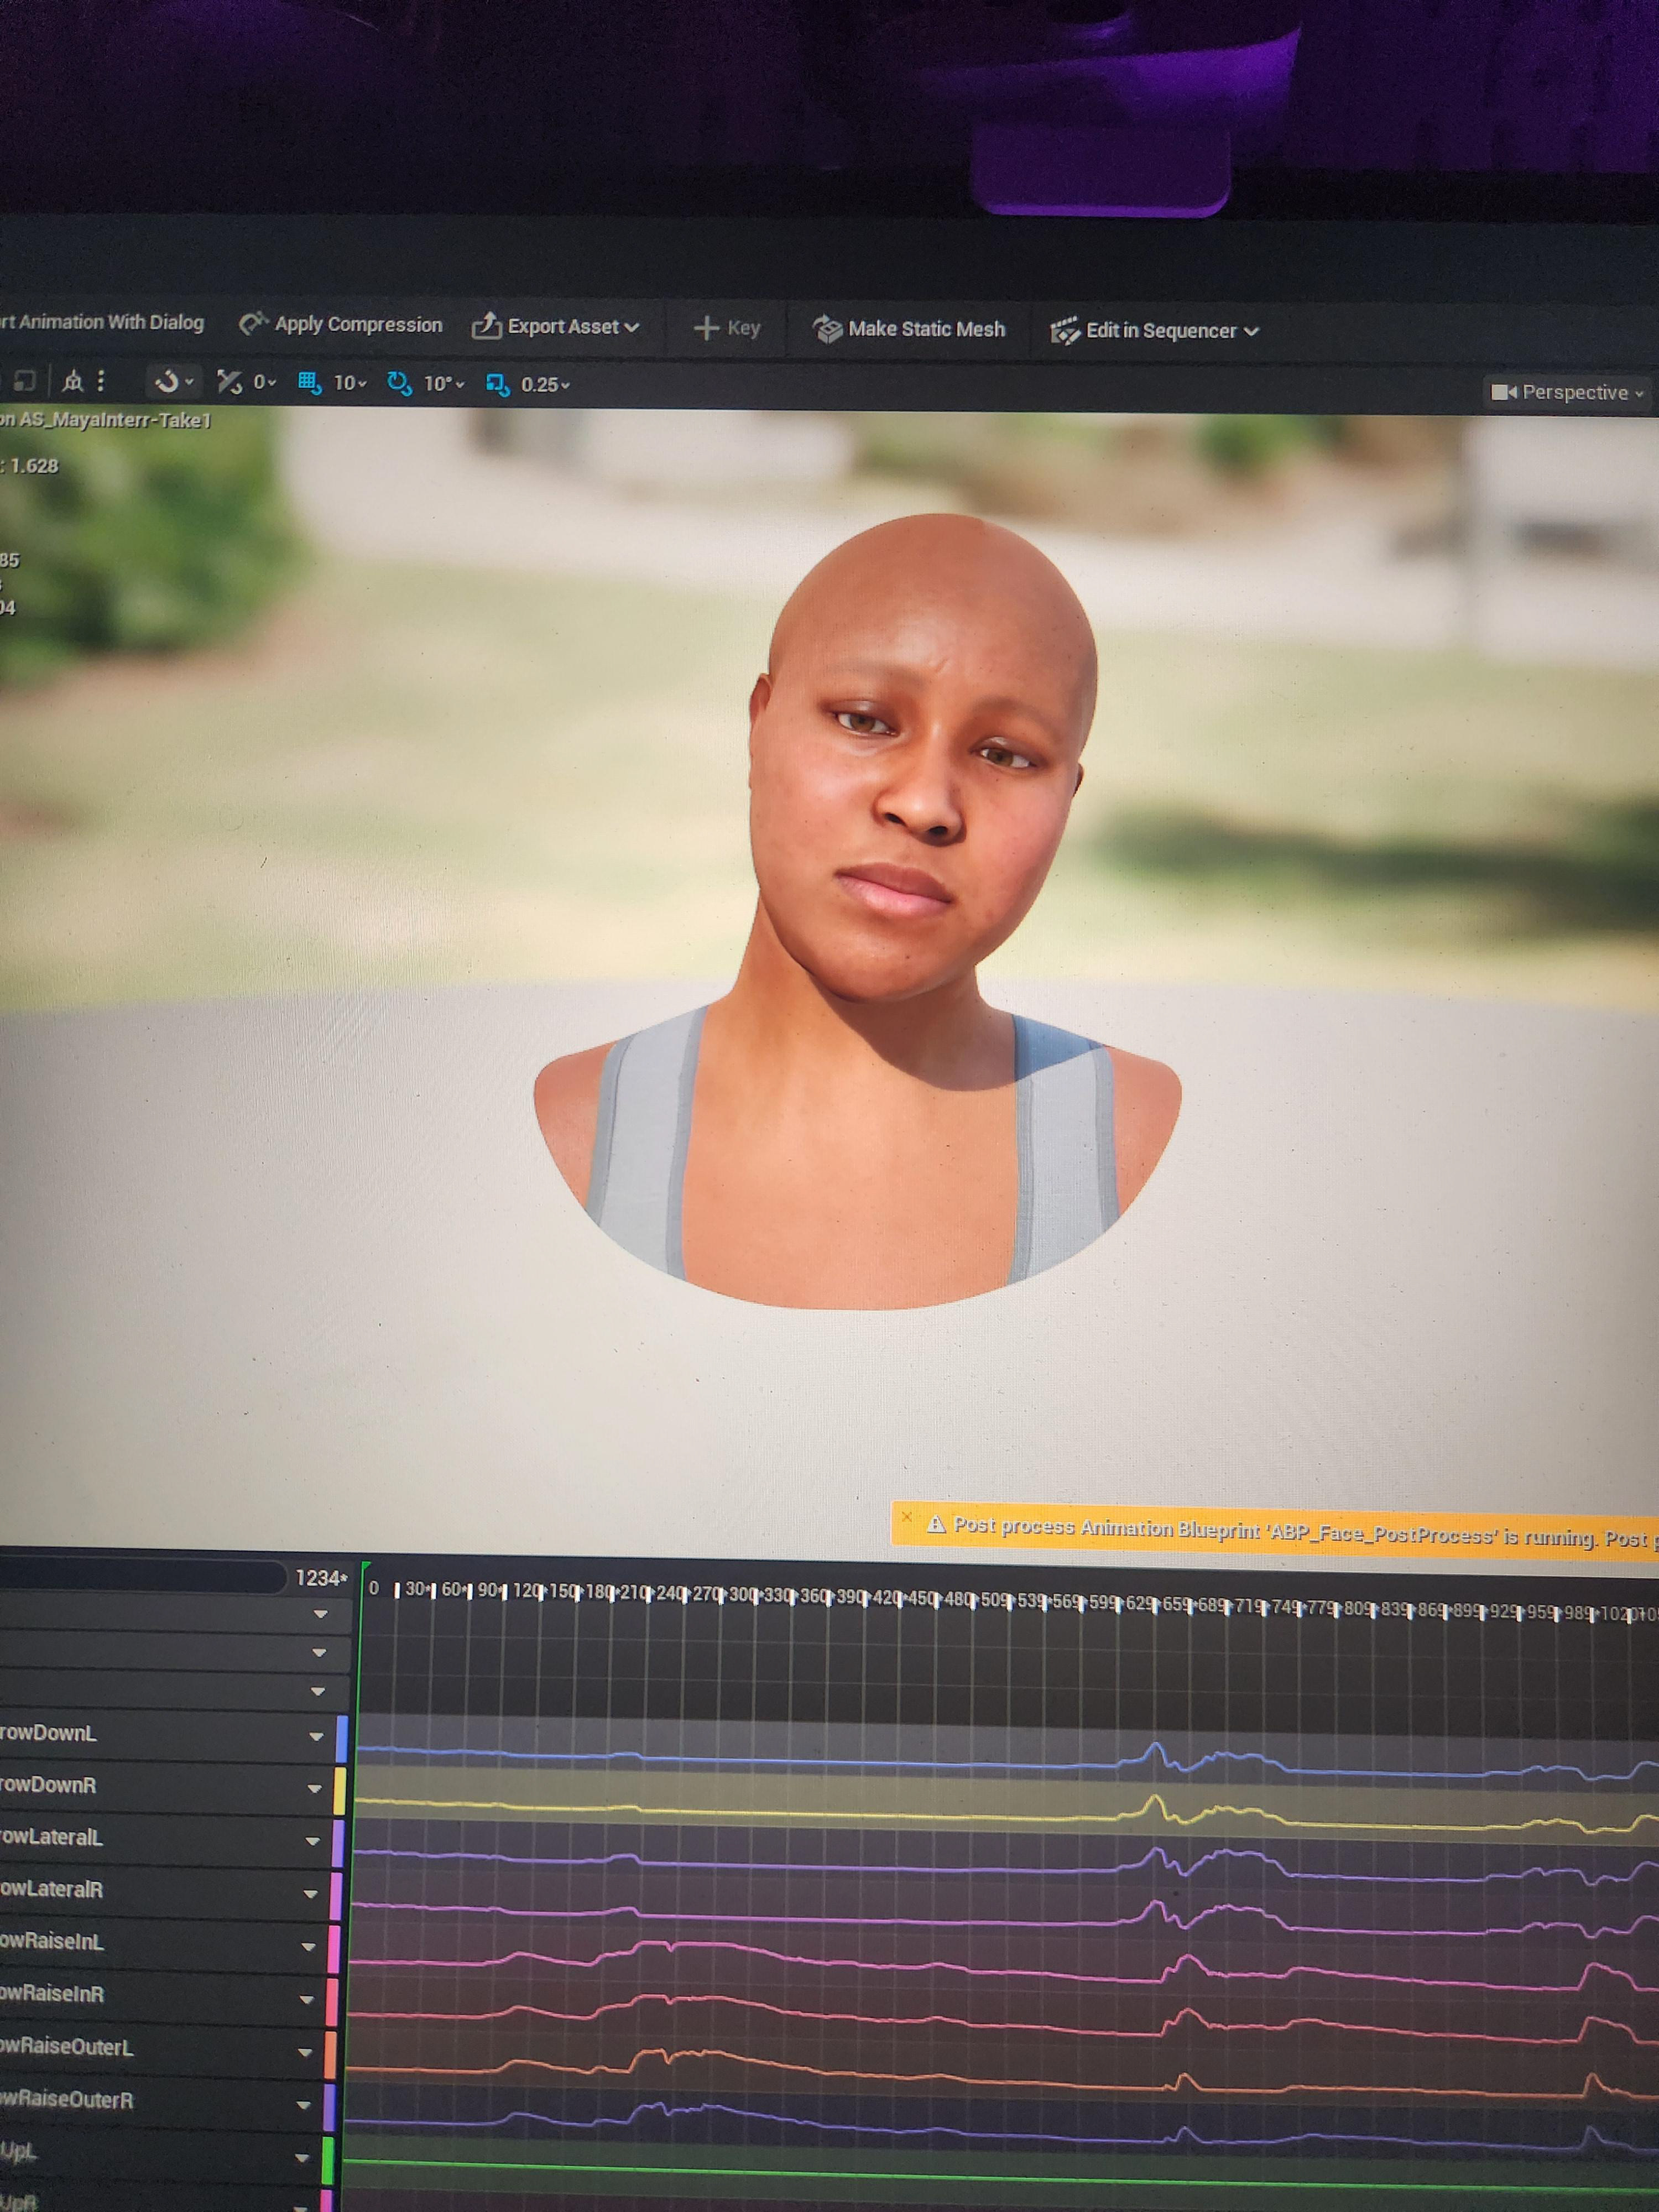Toggle location grid snapping
This screenshot has width=1659, height=2212.
(x=309, y=383)
